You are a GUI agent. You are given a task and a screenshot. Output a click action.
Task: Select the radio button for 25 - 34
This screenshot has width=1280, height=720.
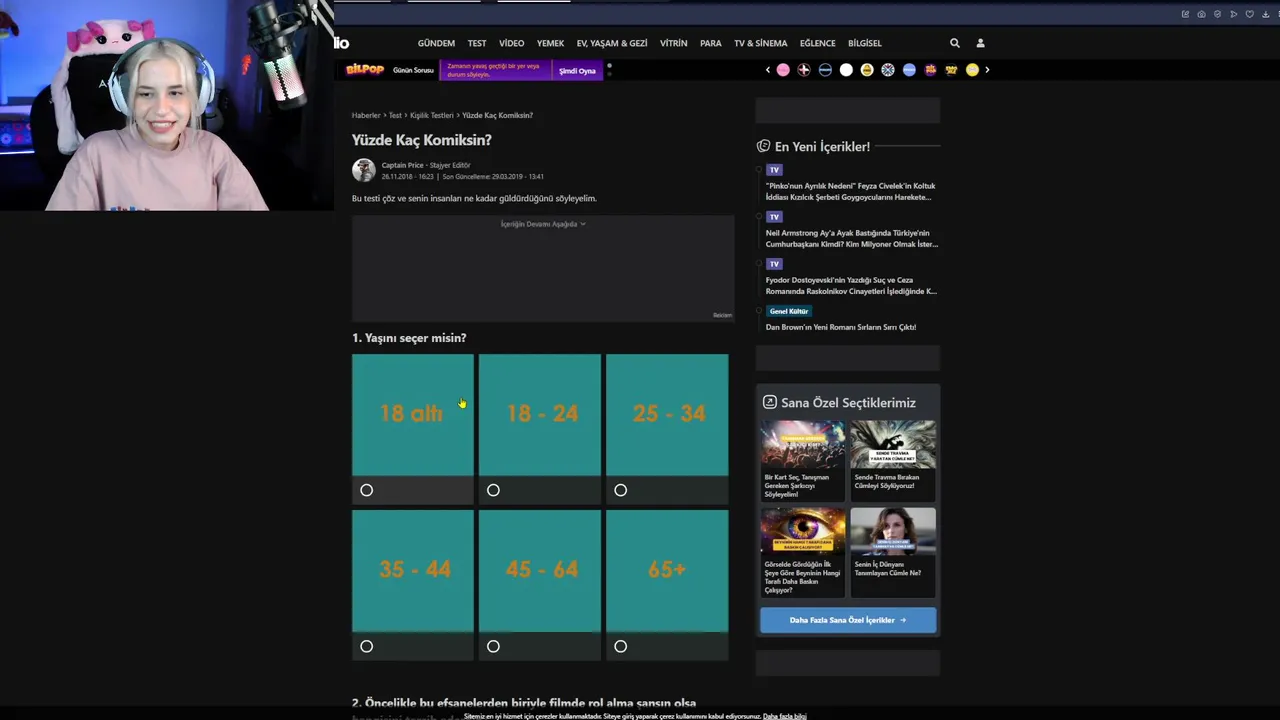pyautogui.click(x=621, y=490)
